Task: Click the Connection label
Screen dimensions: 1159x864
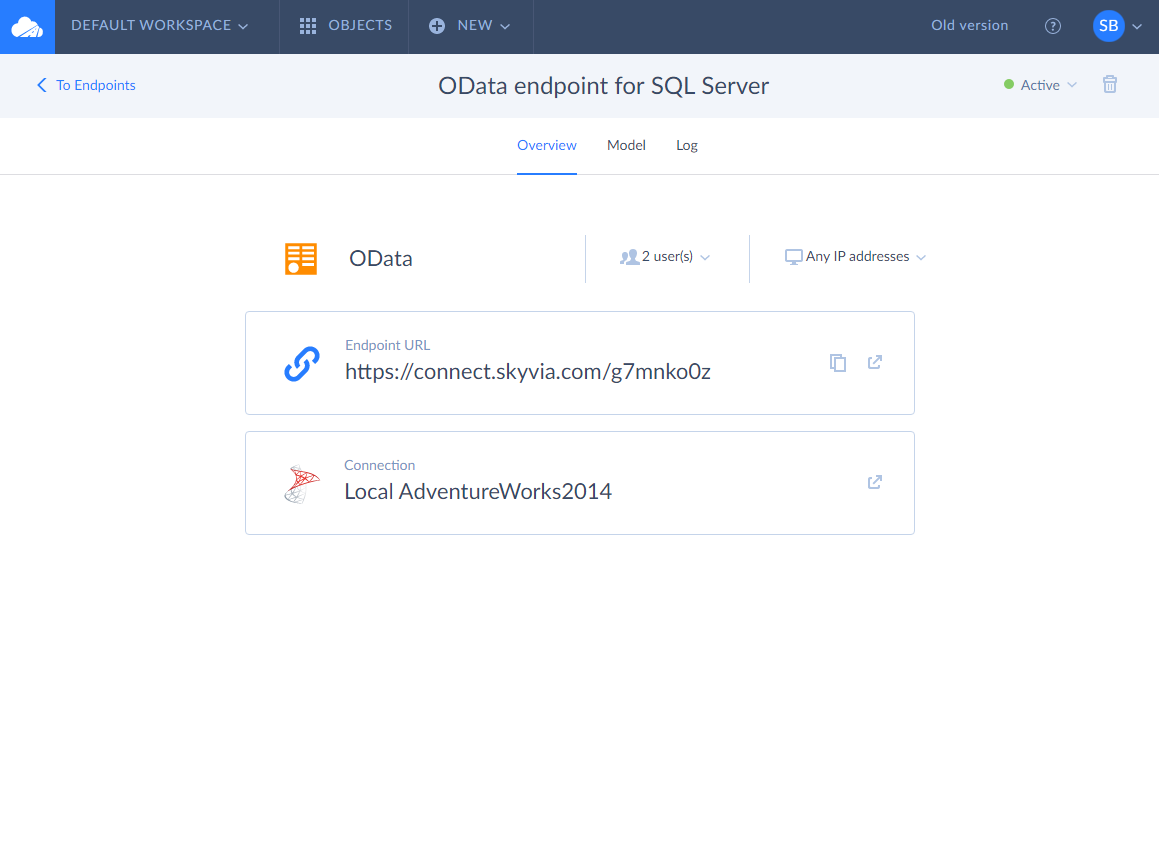Action: pos(379,465)
